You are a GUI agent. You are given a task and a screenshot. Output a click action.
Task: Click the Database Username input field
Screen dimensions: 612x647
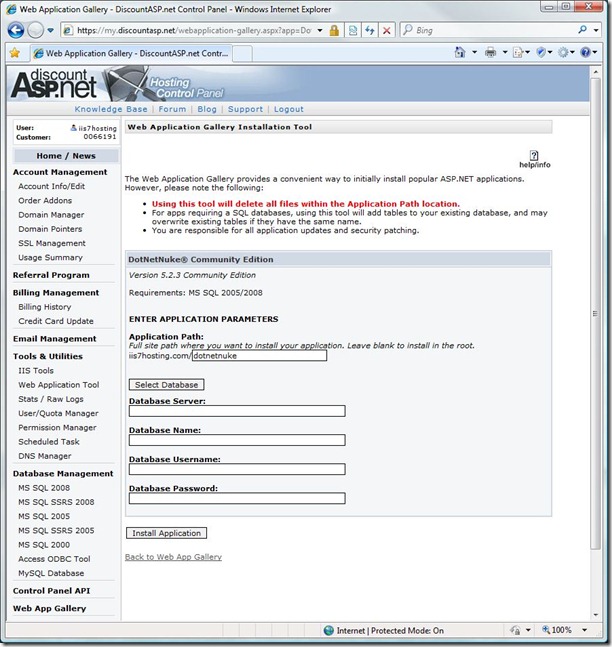[237, 469]
